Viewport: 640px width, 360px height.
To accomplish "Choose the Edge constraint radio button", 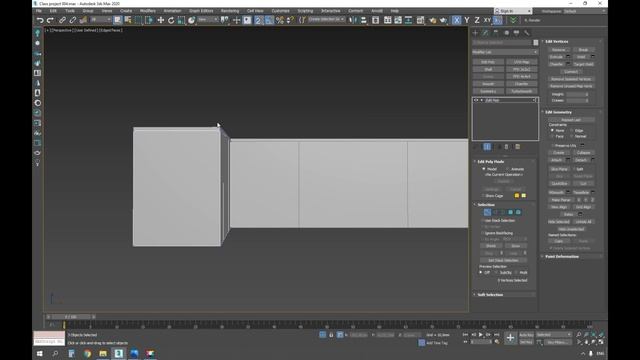I will (x=572, y=131).
